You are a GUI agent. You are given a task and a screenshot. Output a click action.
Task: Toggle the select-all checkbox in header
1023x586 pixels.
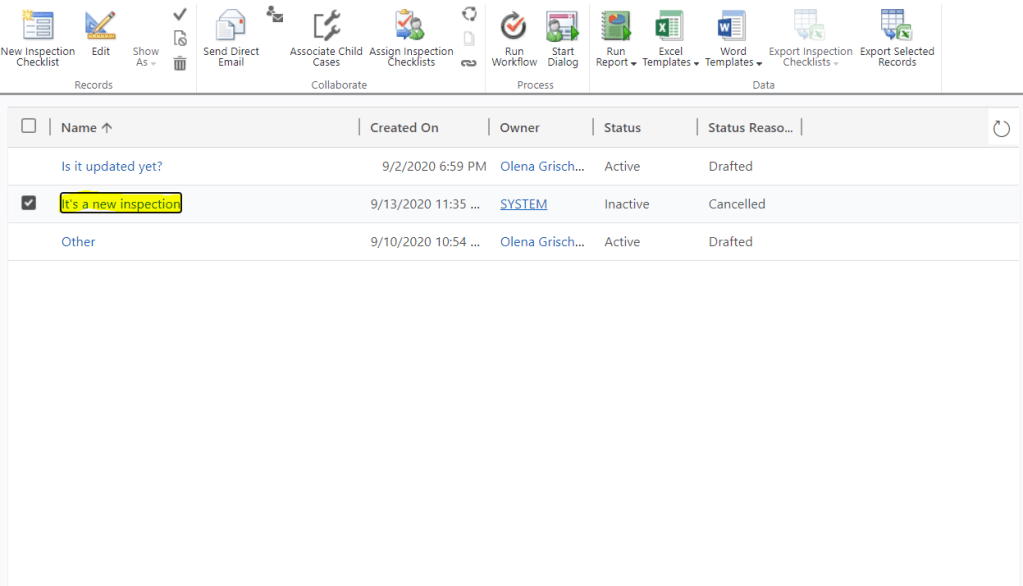pyautogui.click(x=29, y=126)
